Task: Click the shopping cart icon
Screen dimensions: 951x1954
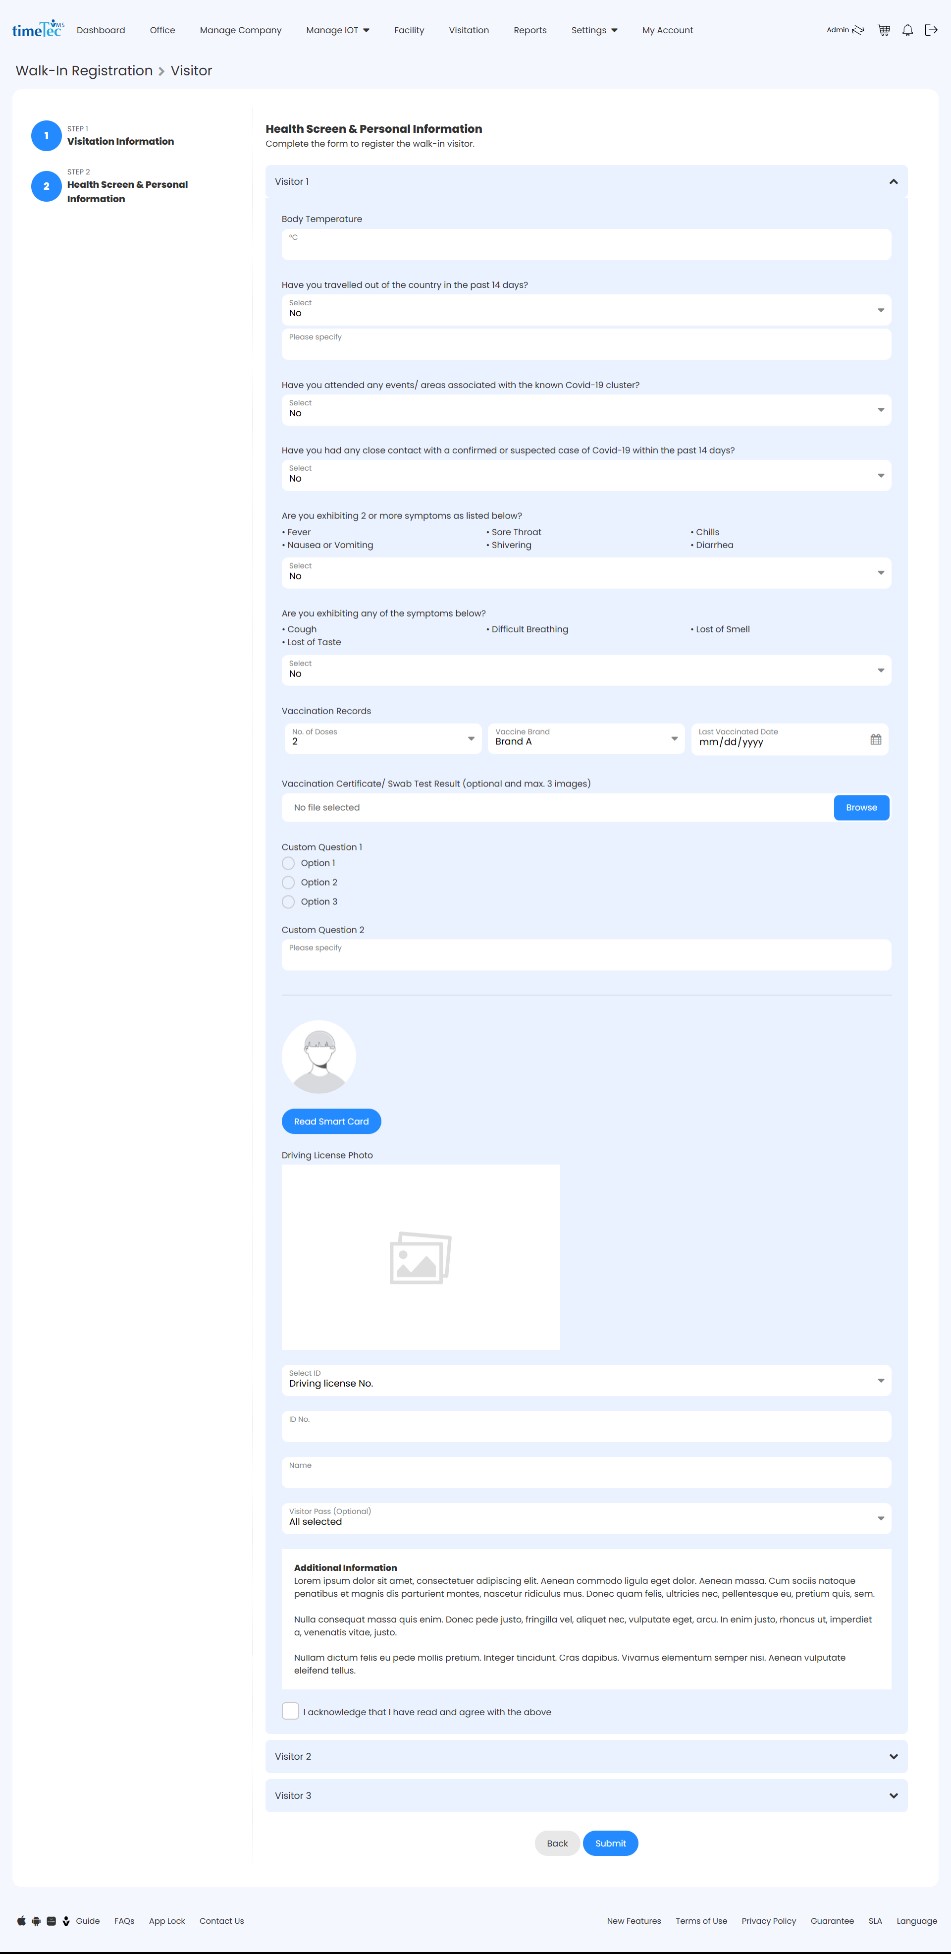Action: pos(884,30)
